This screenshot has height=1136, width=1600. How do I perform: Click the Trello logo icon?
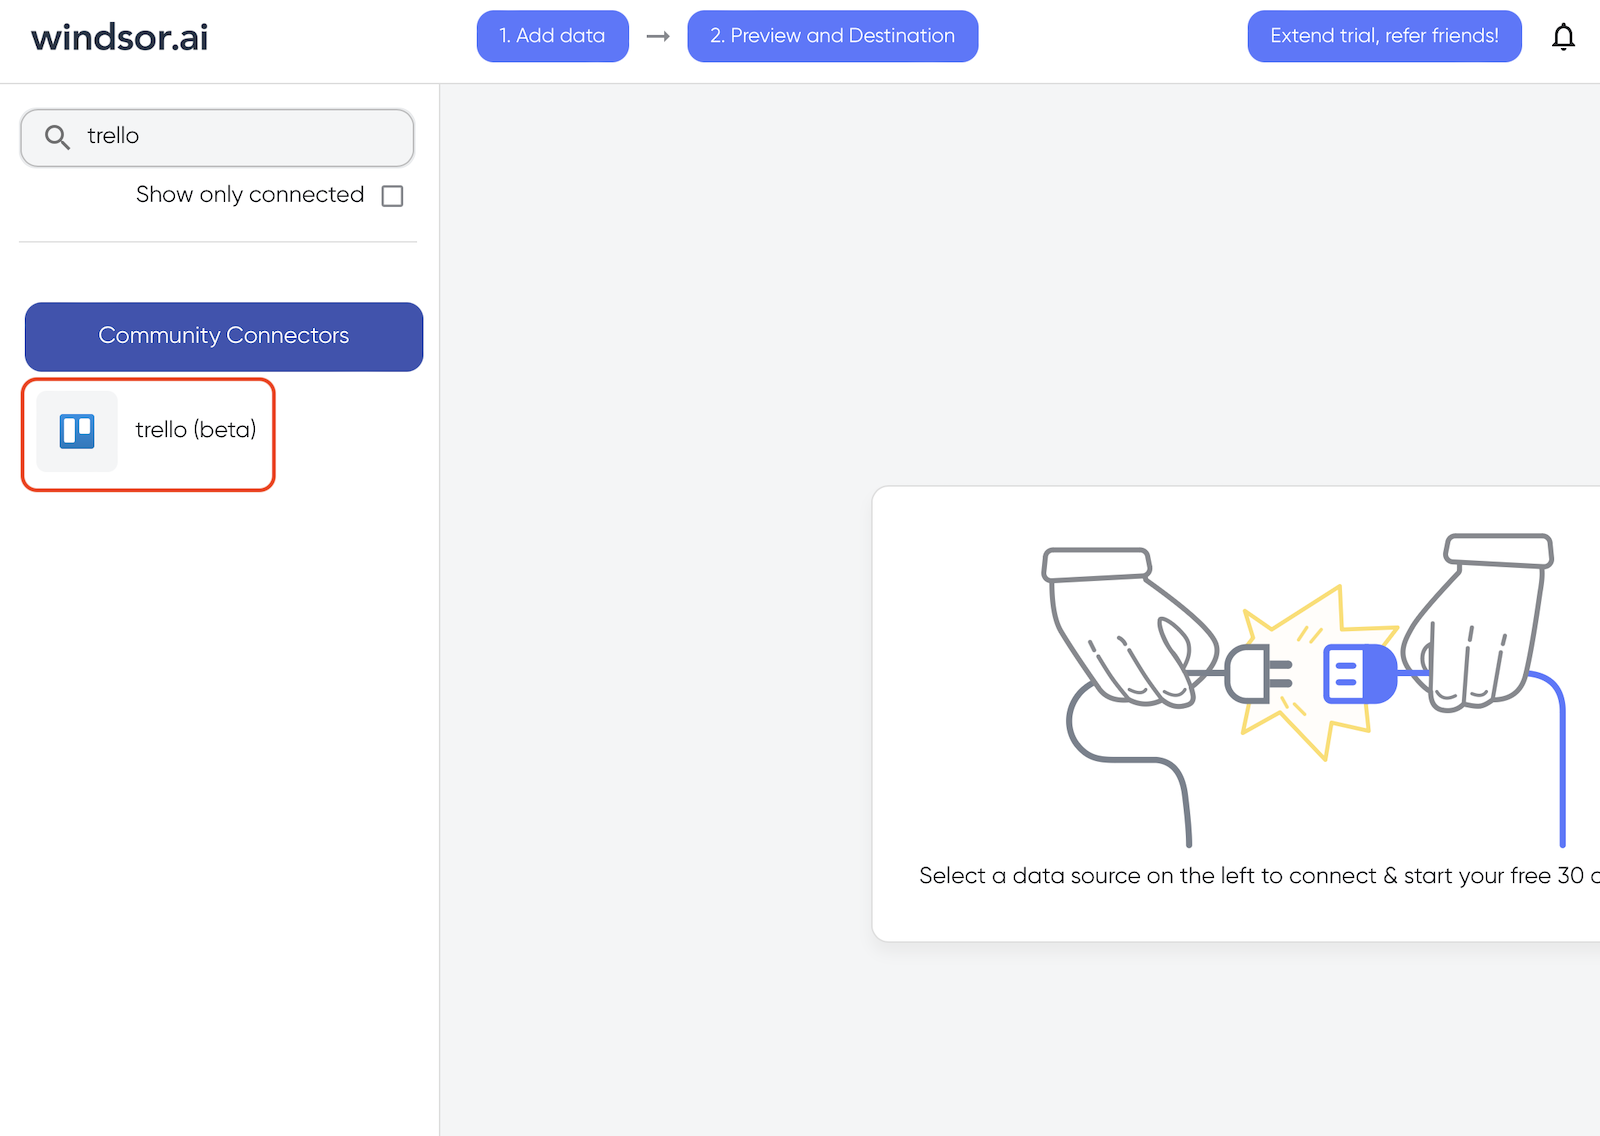pyautogui.click(x=77, y=431)
